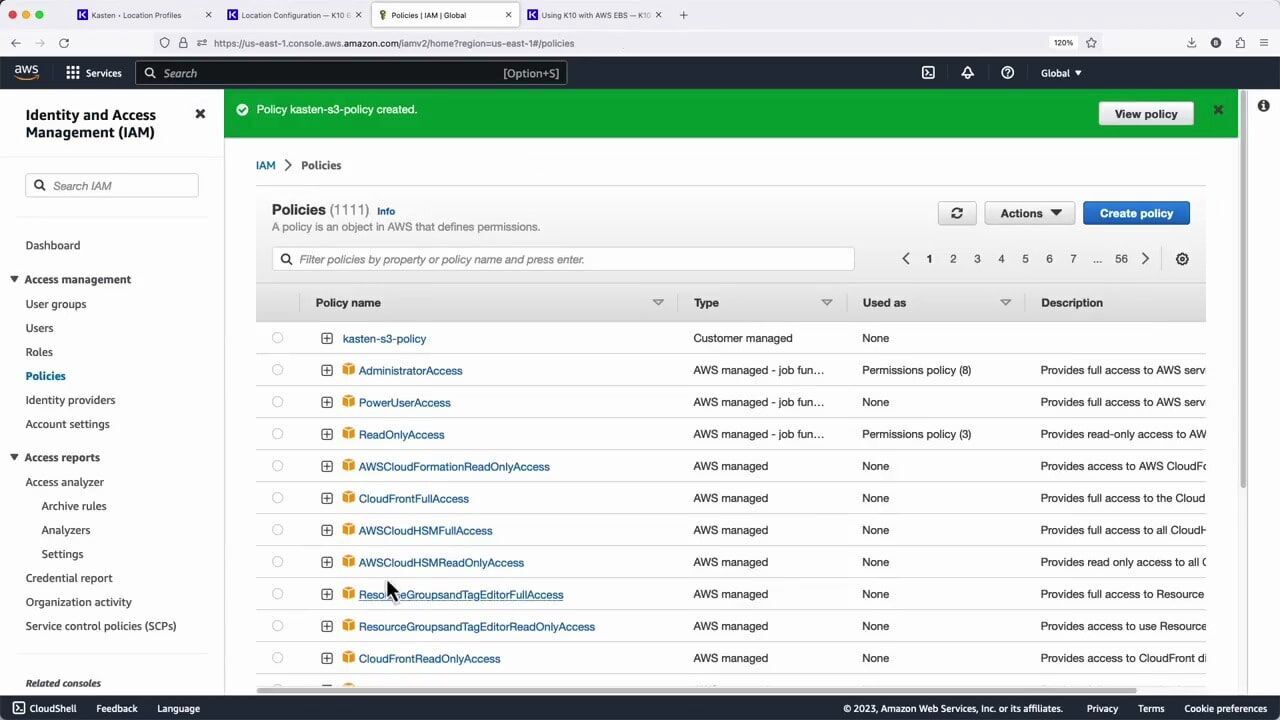Viewport: 1280px width, 720px height.
Task: Click the PowerUserAccess policy cube icon
Action: tap(348, 401)
